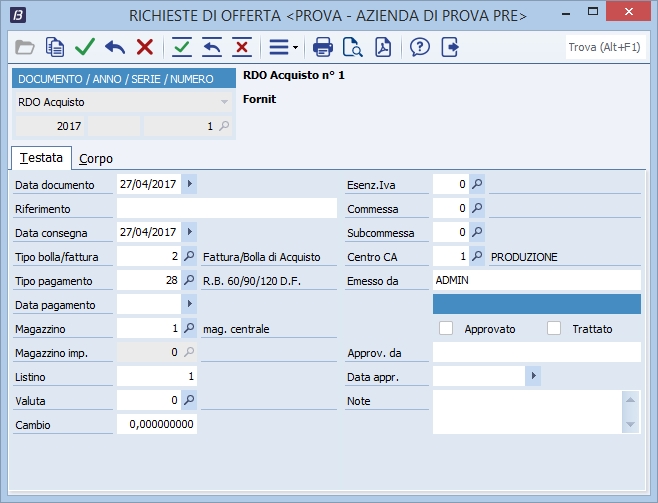Click the duplicate document toolbar icon
Viewport: 658px width, 503px height.
[55, 47]
